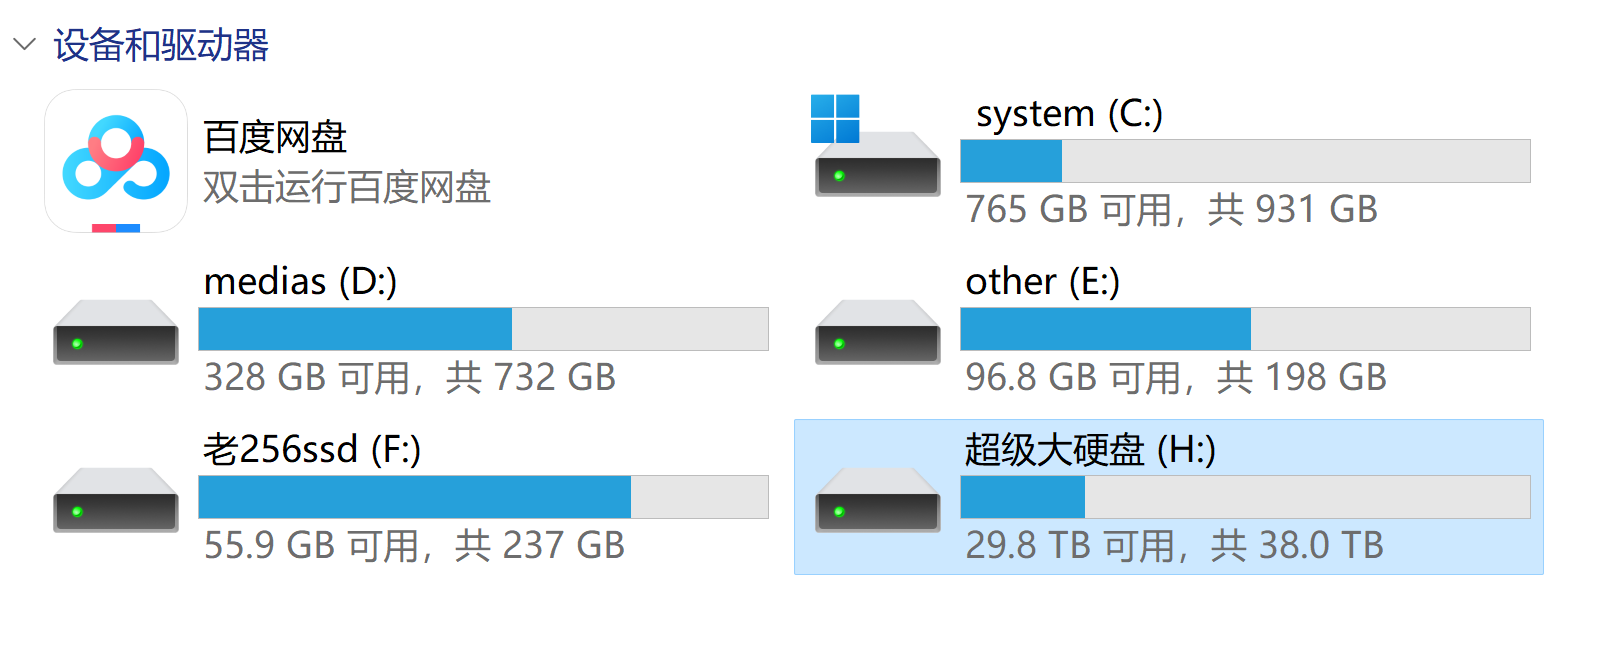Collapse the 设备和驱动器 section chevron
This screenshot has width=1610, height=652.
(x=24, y=45)
